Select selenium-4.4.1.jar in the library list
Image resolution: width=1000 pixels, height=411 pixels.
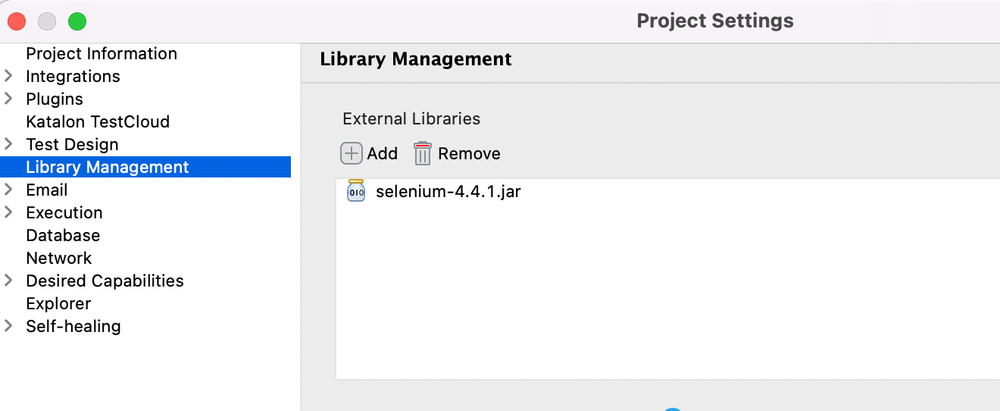point(448,191)
